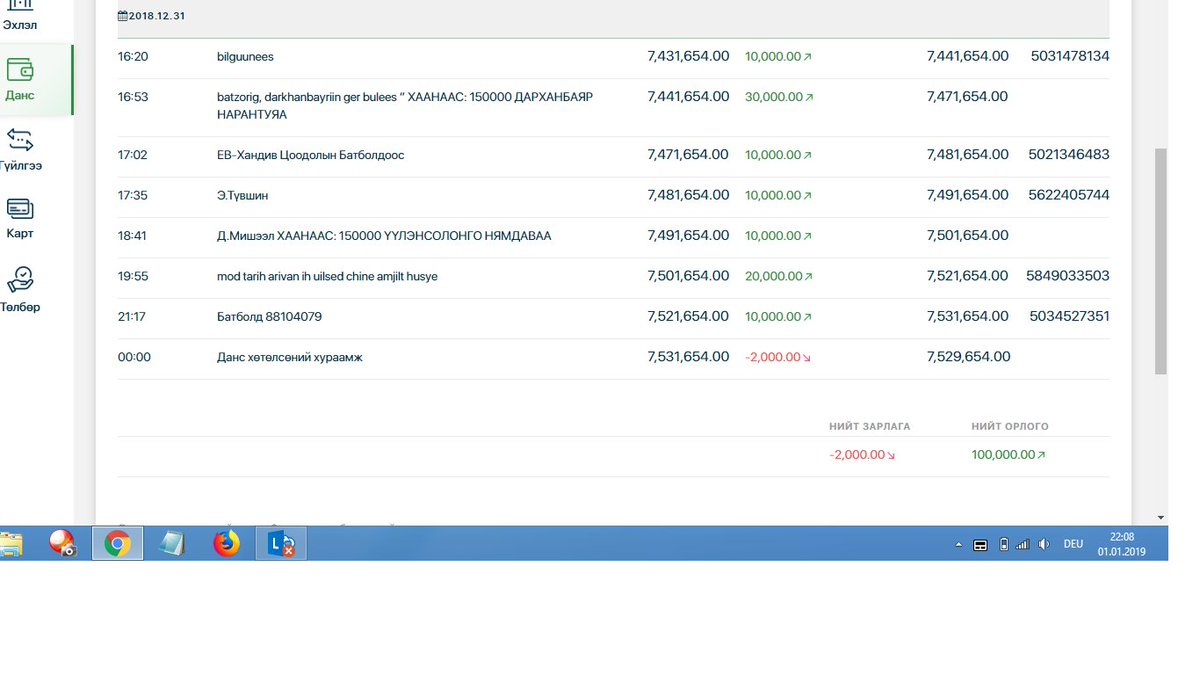1200x675 pixels.
Task: Click the battery tray icon
Action: click(x=1003, y=545)
